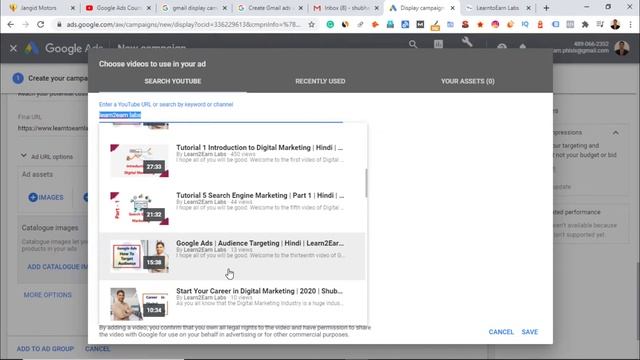Expand Ad URL options
The image size is (640, 360).
coord(47,156)
